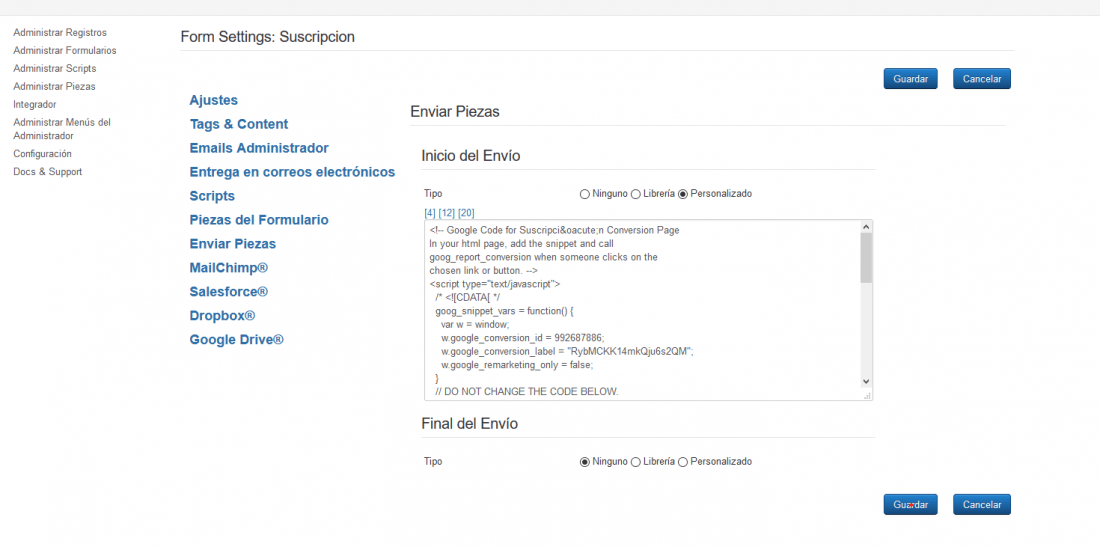
Task: Set textarea size with [20] link
Action: 467,212
